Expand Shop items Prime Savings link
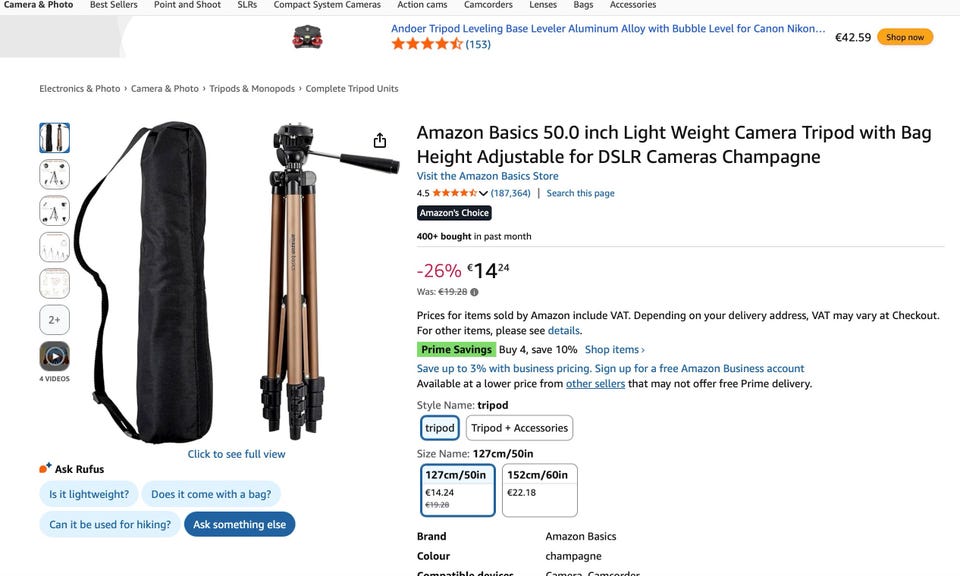The width and height of the screenshot is (960, 576). pos(614,350)
